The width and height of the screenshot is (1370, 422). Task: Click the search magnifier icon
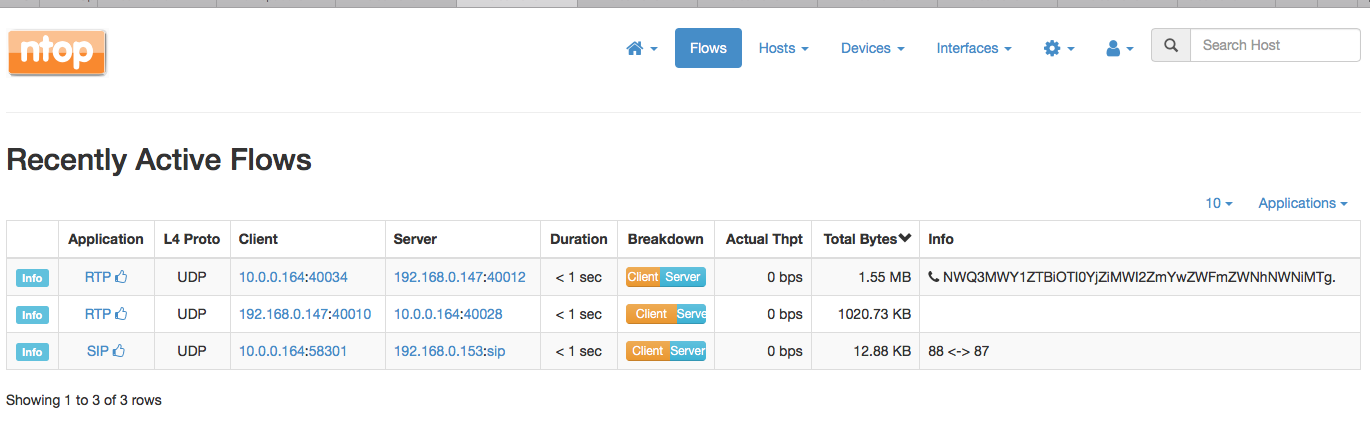pyautogui.click(x=1171, y=45)
